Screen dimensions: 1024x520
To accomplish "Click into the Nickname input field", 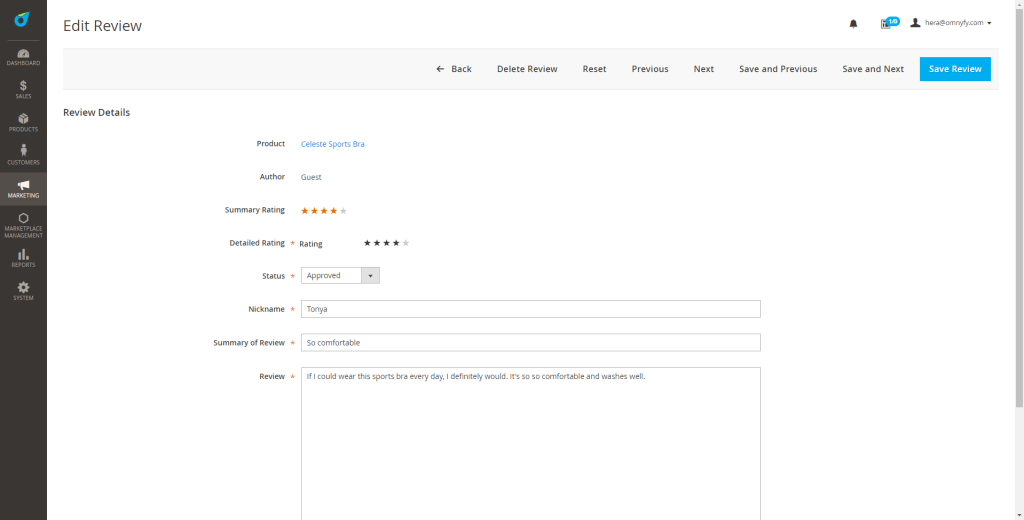I will [530, 309].
